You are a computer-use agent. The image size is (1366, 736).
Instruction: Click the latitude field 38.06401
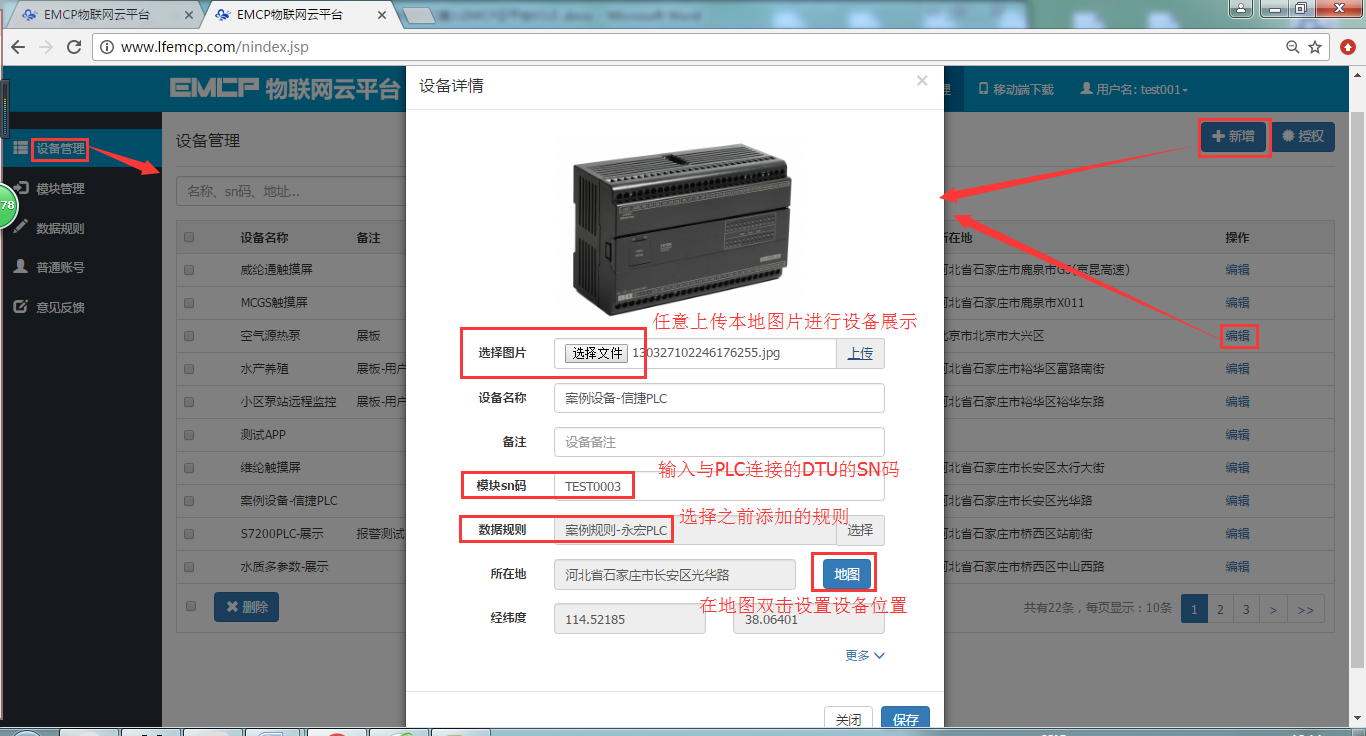pyautogui.click(x=809, y=619)
